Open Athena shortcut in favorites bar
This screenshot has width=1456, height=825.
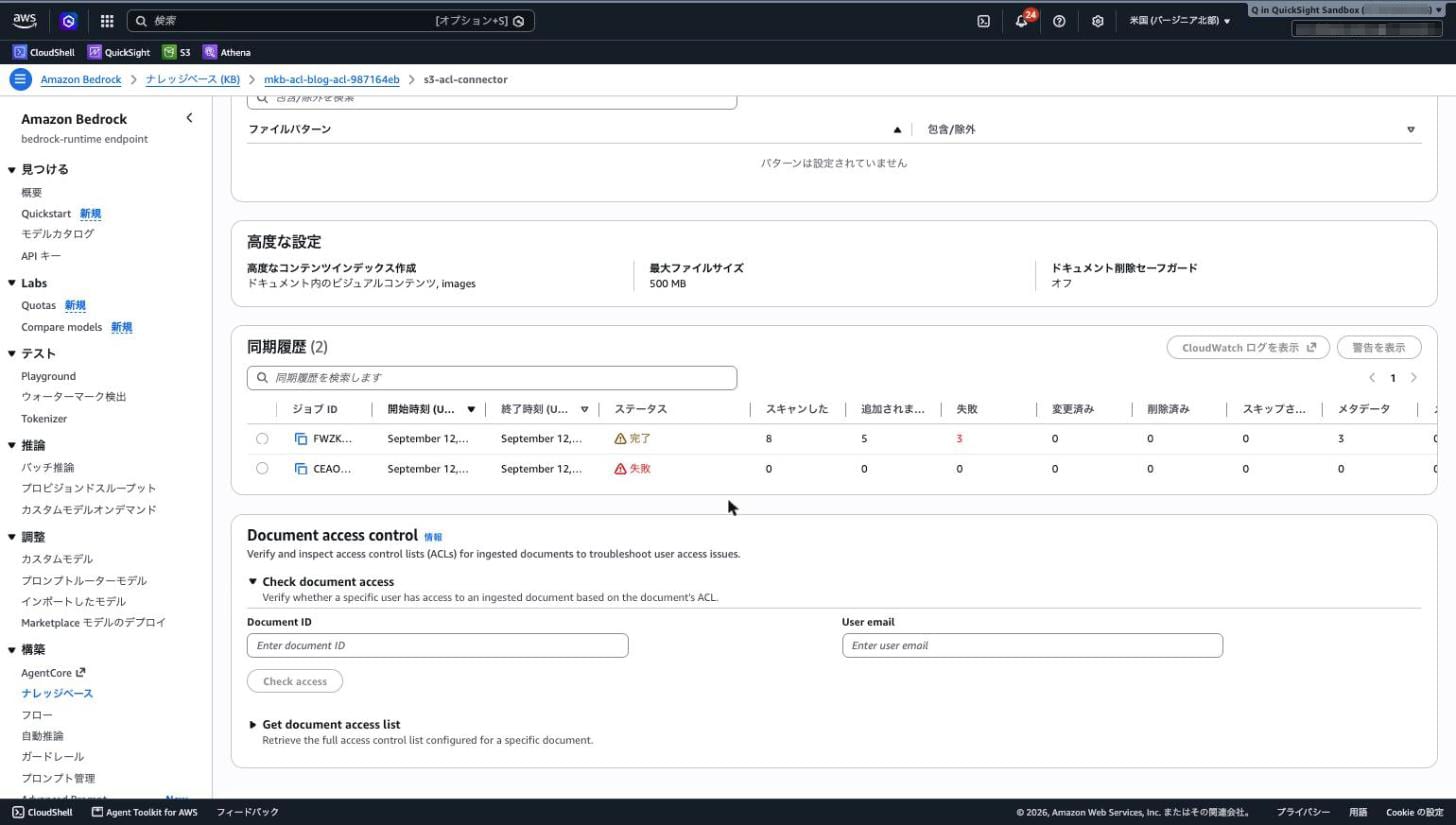227,52
